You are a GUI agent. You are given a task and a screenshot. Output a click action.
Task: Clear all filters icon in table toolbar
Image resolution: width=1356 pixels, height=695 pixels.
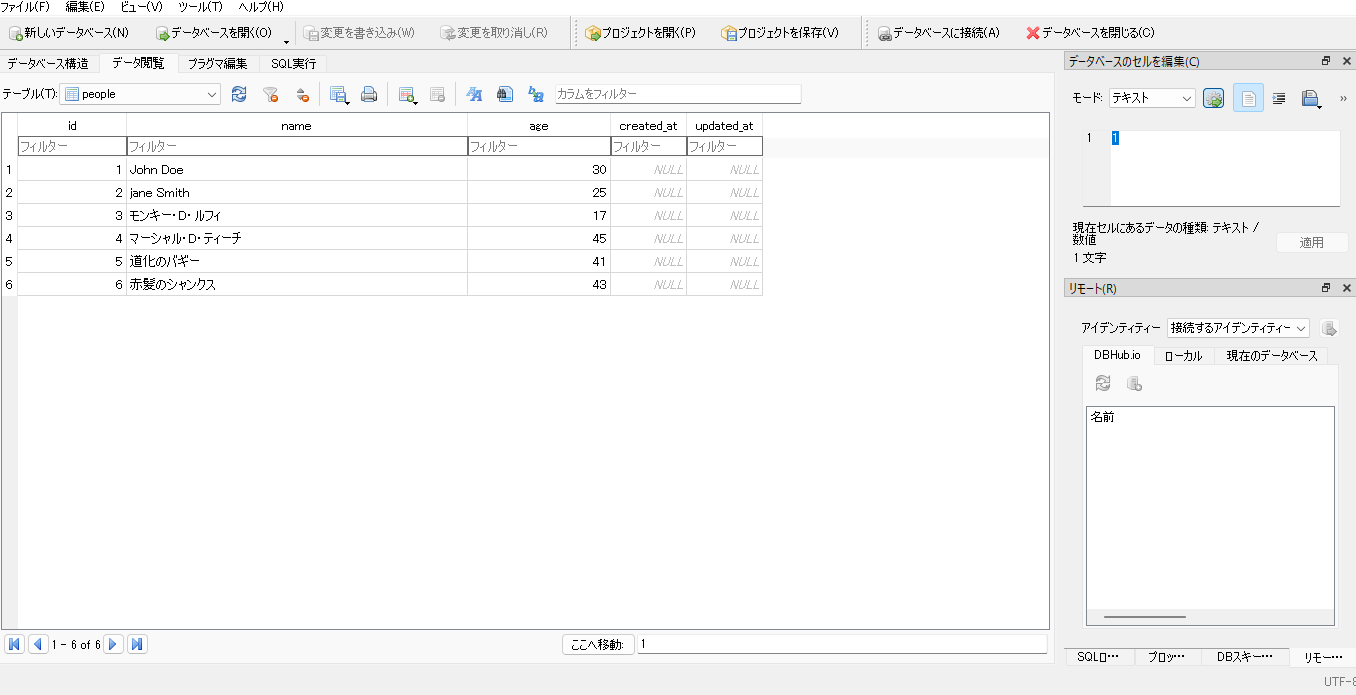270,94
